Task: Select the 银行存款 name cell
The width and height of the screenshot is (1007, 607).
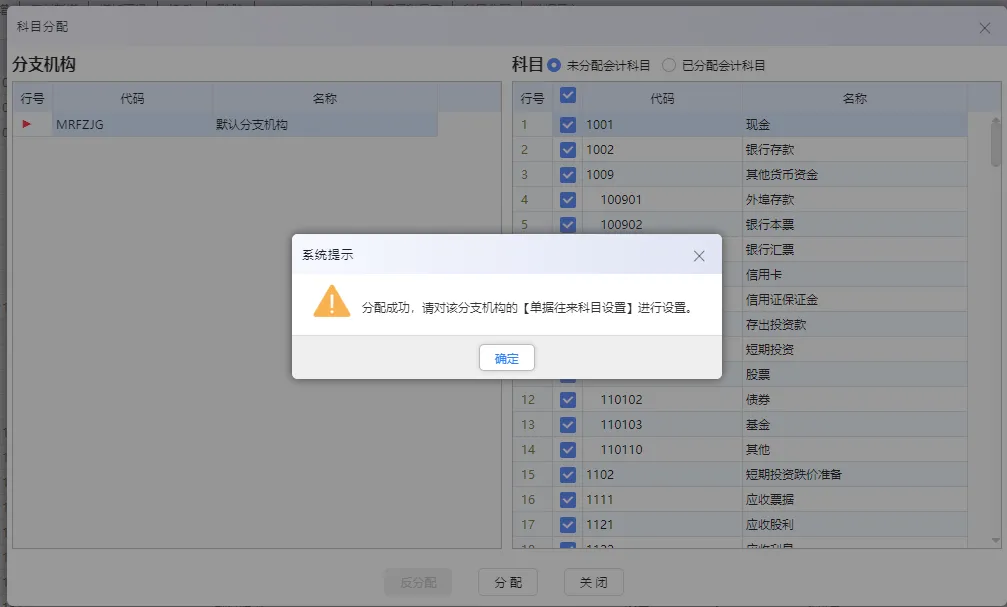Action: pyautogui.click(x=855, y=149)
